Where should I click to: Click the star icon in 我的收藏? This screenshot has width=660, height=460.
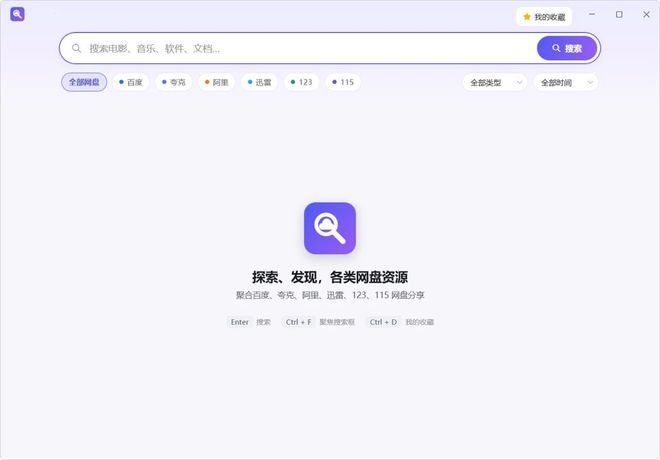[527, 17]
